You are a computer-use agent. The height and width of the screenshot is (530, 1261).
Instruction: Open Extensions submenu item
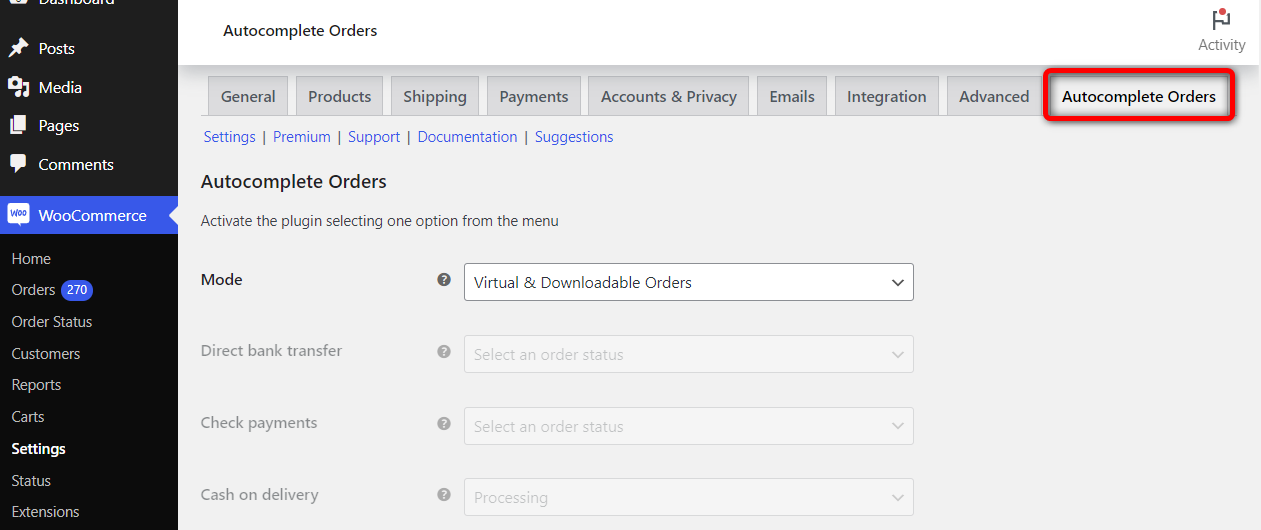point(45,512)
